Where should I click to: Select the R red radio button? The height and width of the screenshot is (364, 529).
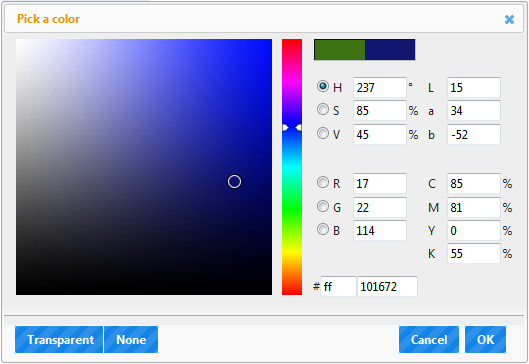click(x=323, y=182)
